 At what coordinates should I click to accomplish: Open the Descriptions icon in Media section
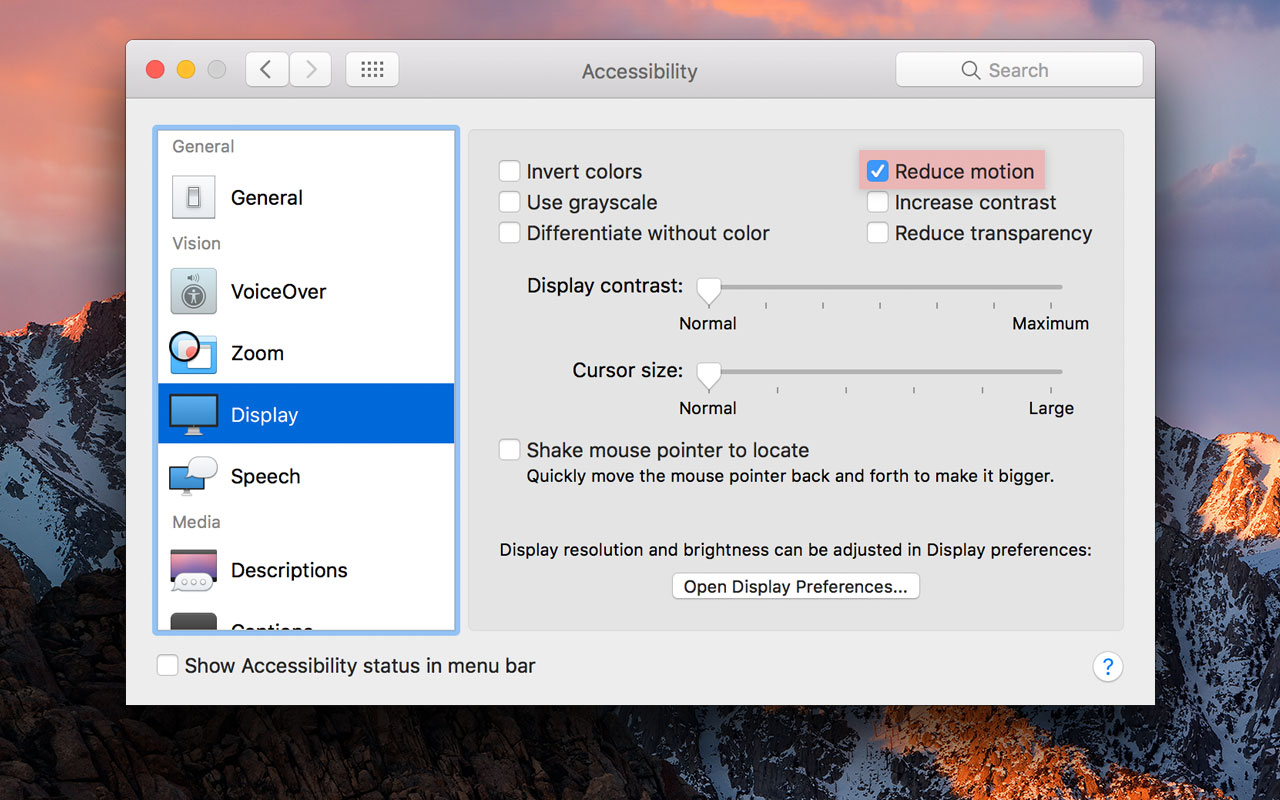pos(193,570)
